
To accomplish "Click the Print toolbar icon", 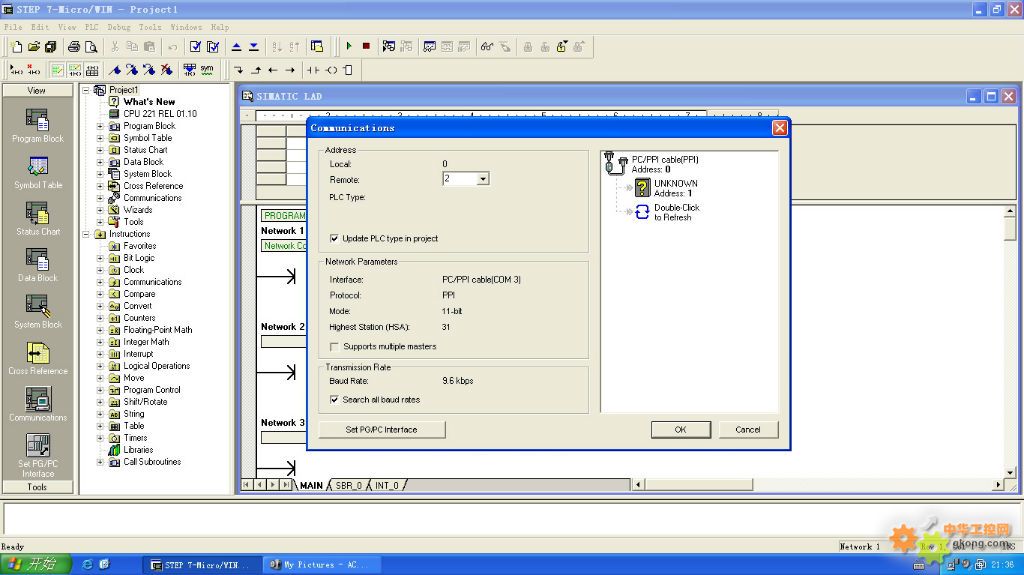I will 74,46.
